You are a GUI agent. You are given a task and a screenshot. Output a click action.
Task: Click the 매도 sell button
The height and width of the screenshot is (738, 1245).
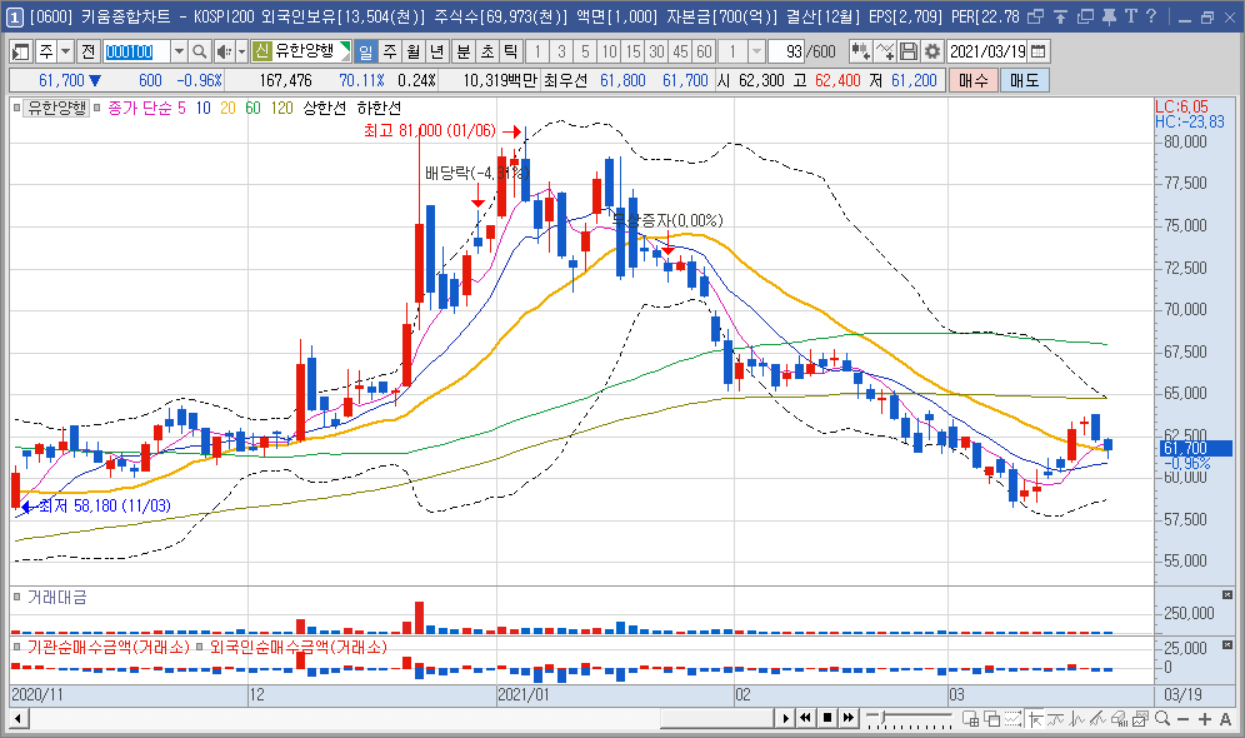[x=1025, y=80]
